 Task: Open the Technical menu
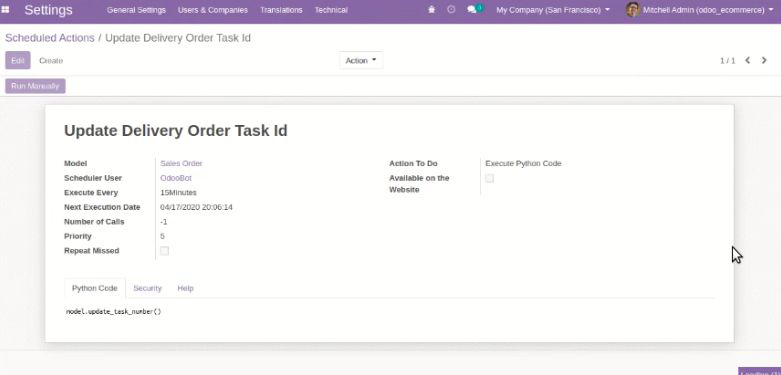(331, 10)
